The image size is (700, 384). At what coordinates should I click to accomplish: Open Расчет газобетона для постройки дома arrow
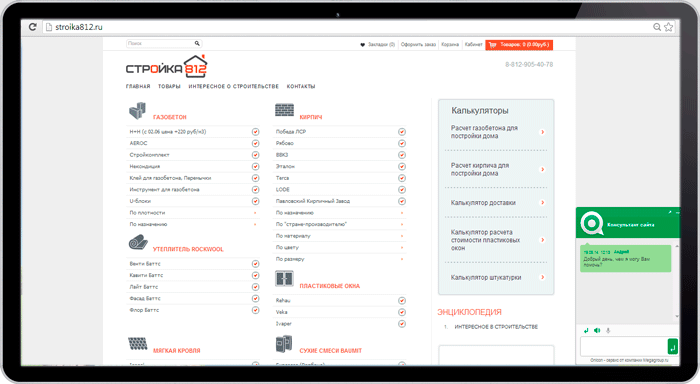(542, 132)
